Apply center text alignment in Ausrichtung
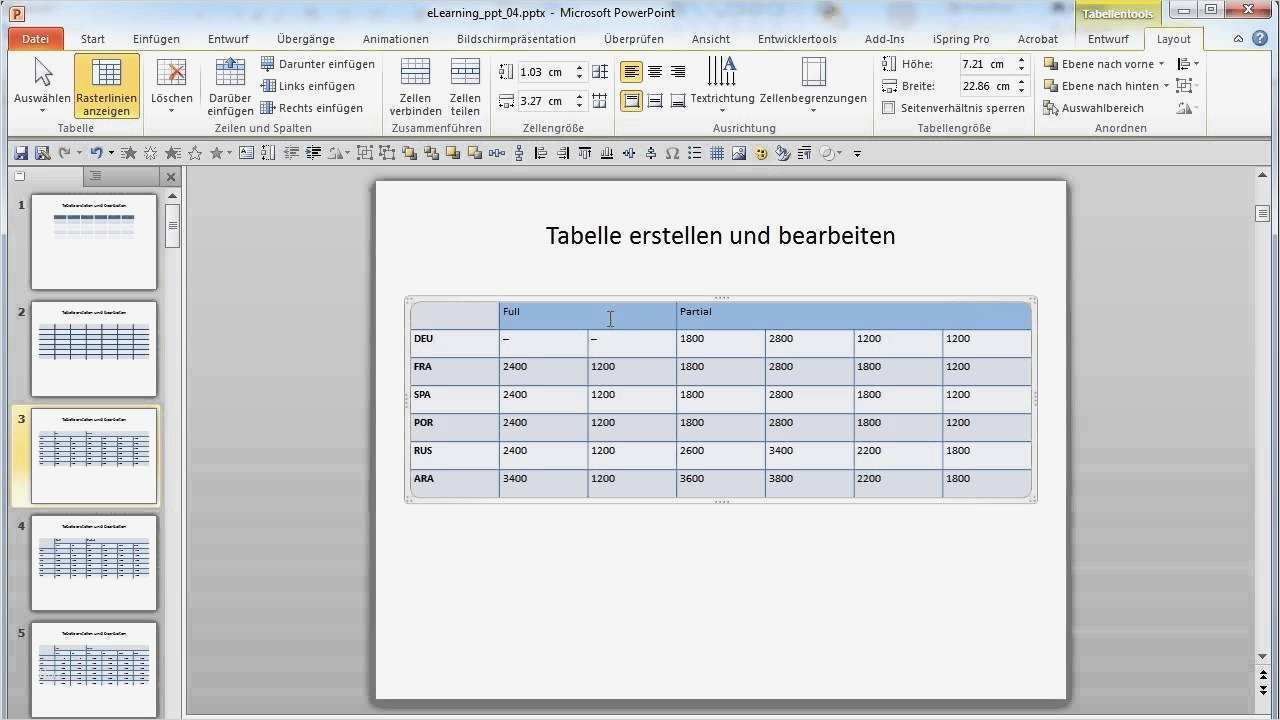This screenshot has height=720, width=1280. point(654,71)
